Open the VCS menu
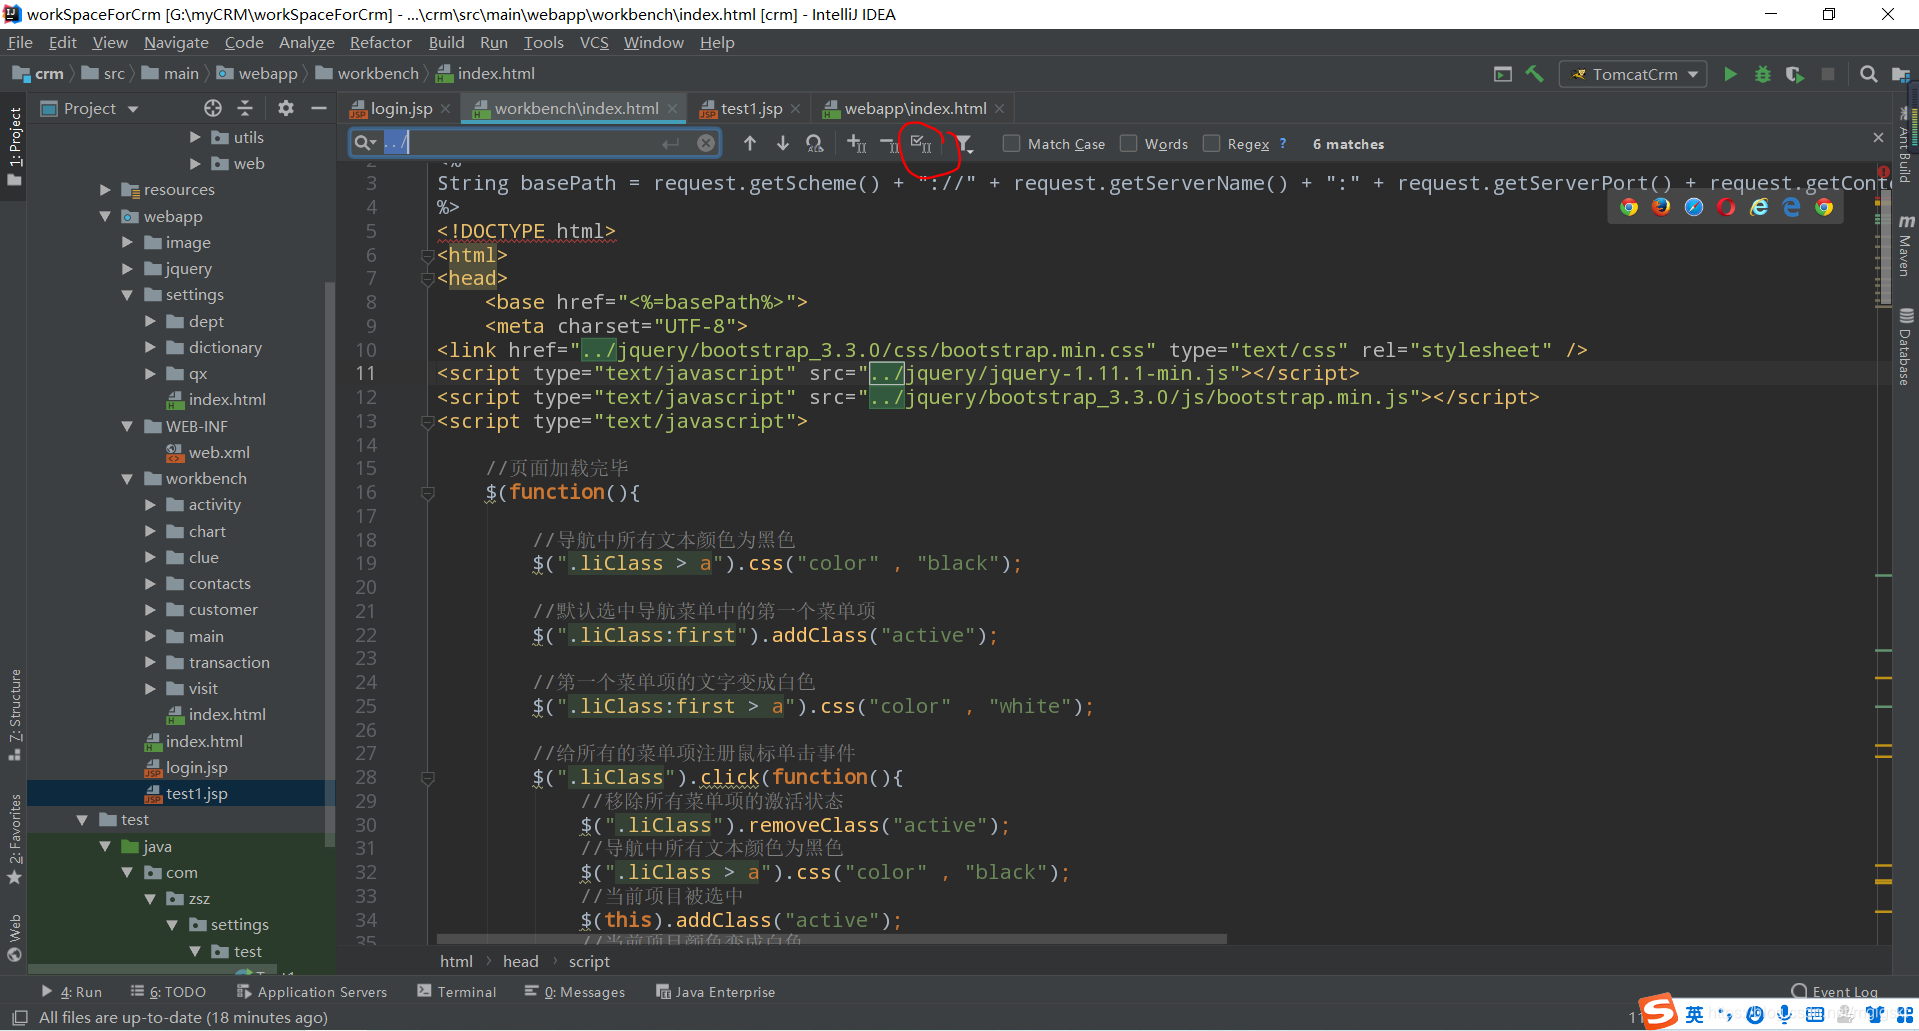Viewport: 1919px width, 1031px height. point(594,42)
